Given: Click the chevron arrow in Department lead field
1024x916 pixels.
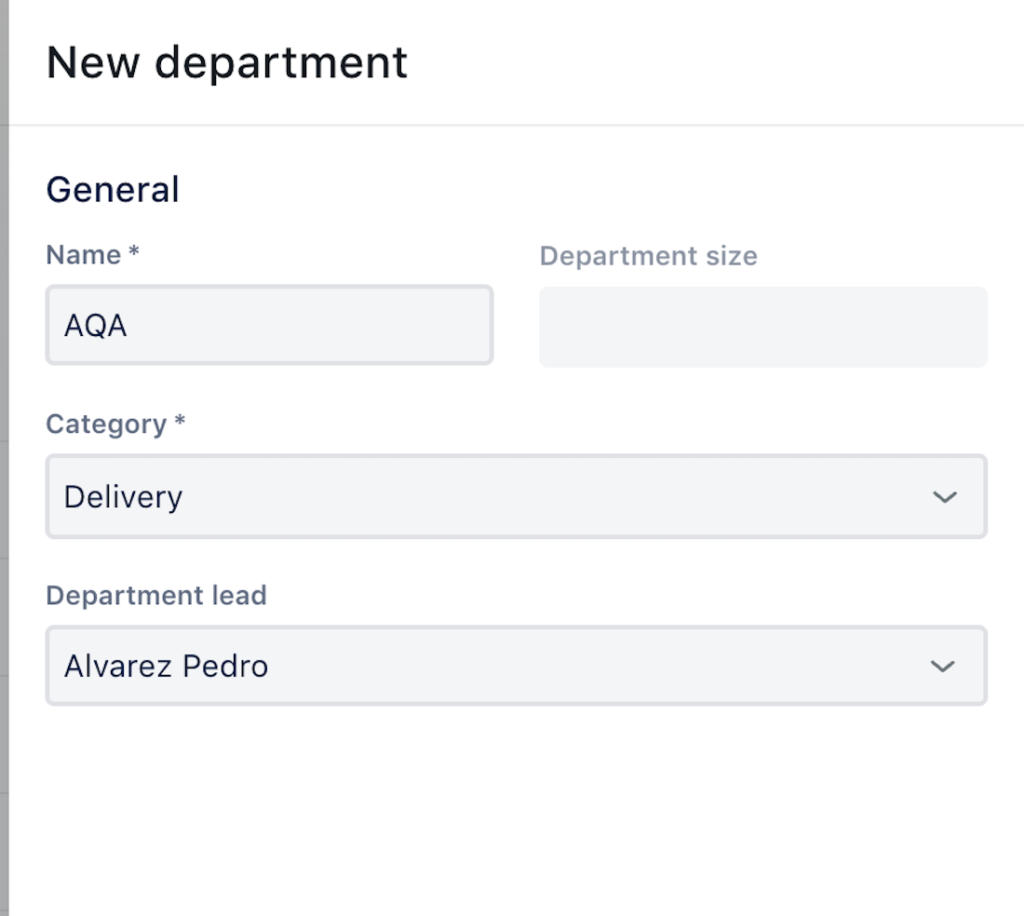Looking at the screenshot, I should (942, 667).
